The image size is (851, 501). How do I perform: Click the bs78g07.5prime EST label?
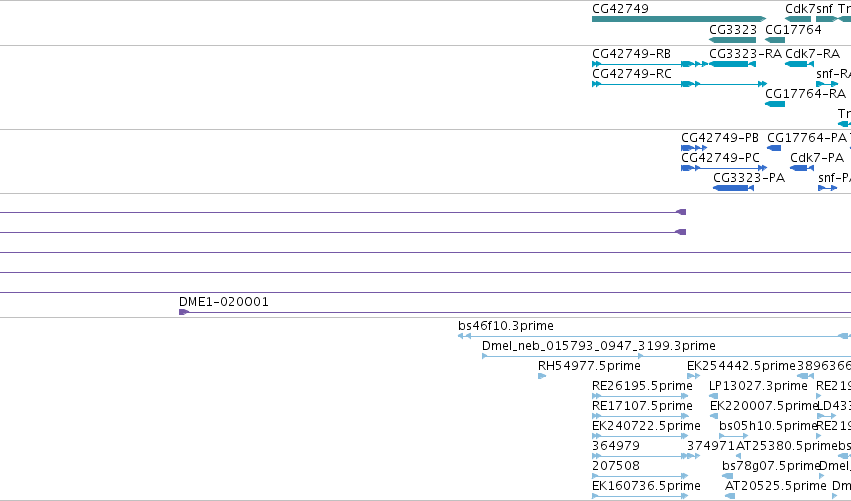(x=770, y=466)
